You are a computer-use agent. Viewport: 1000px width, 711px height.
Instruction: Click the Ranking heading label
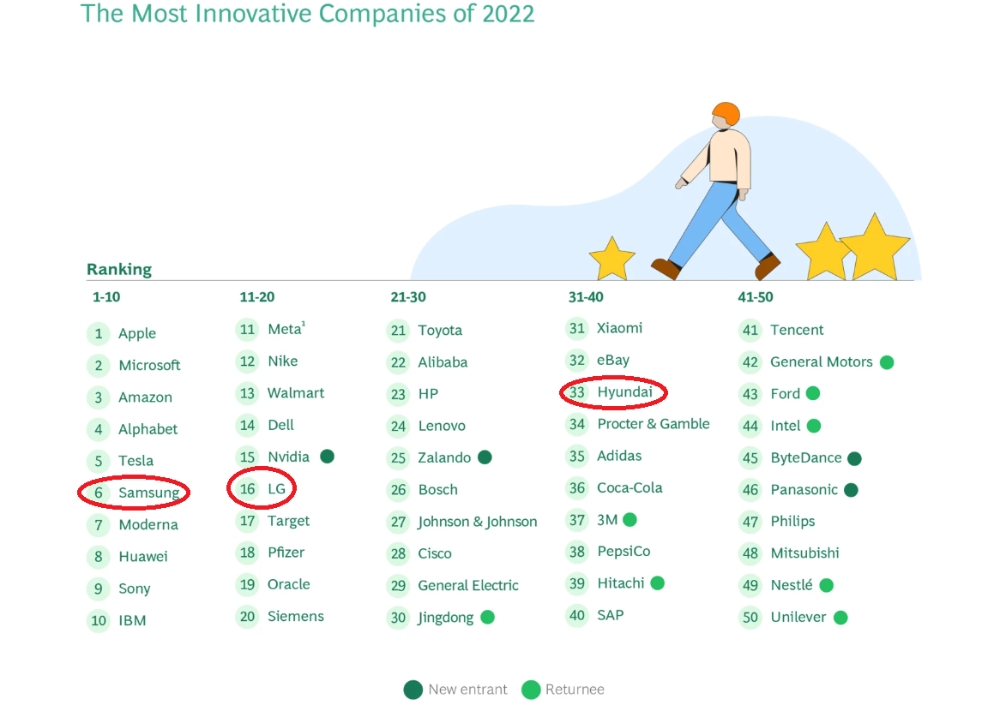point(119,269)
